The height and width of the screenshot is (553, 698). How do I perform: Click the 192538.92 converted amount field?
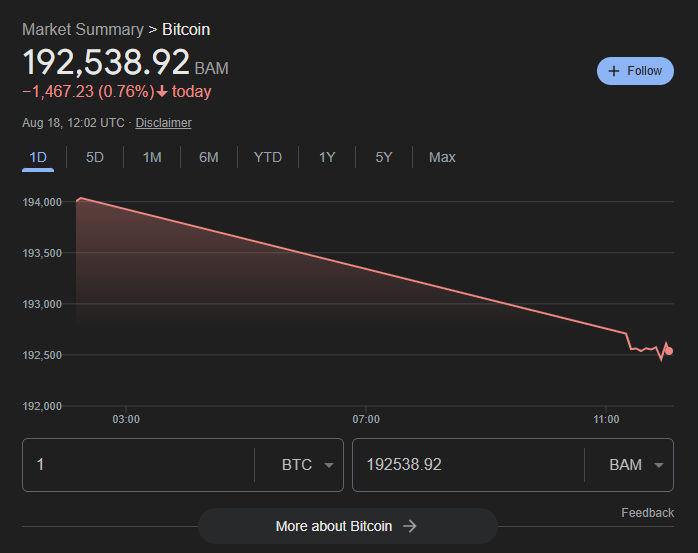(468, 465)
